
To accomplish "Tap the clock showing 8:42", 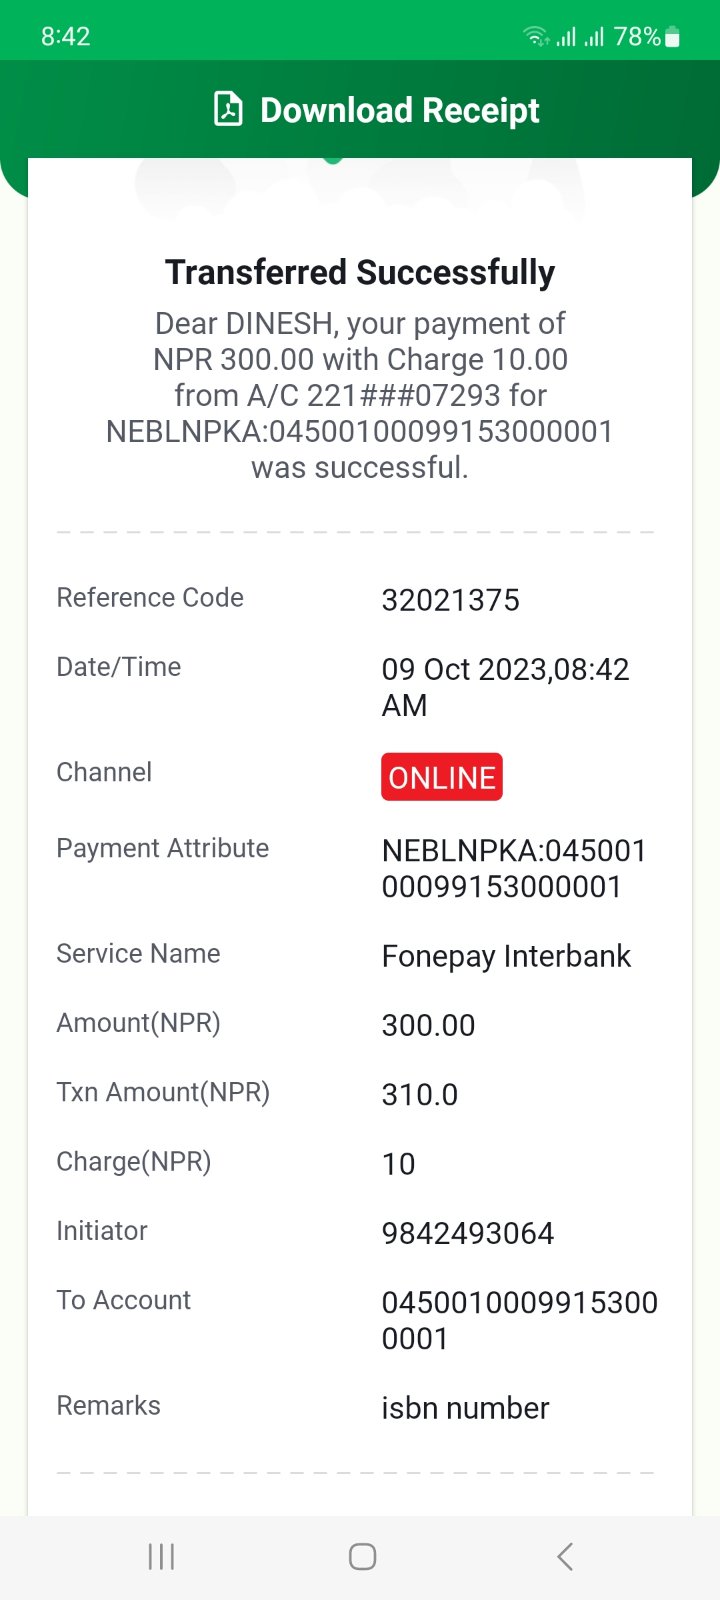I will coord(66,37).
